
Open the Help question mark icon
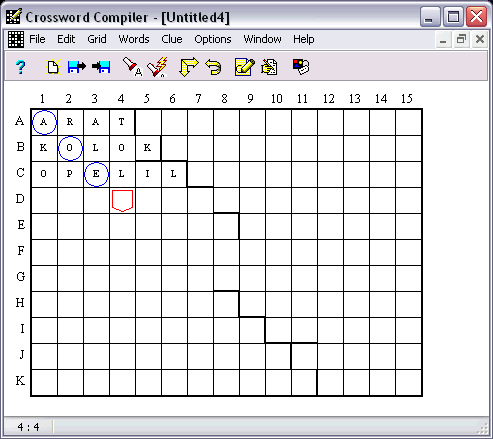pyautogui.click(x=21, y=67)
